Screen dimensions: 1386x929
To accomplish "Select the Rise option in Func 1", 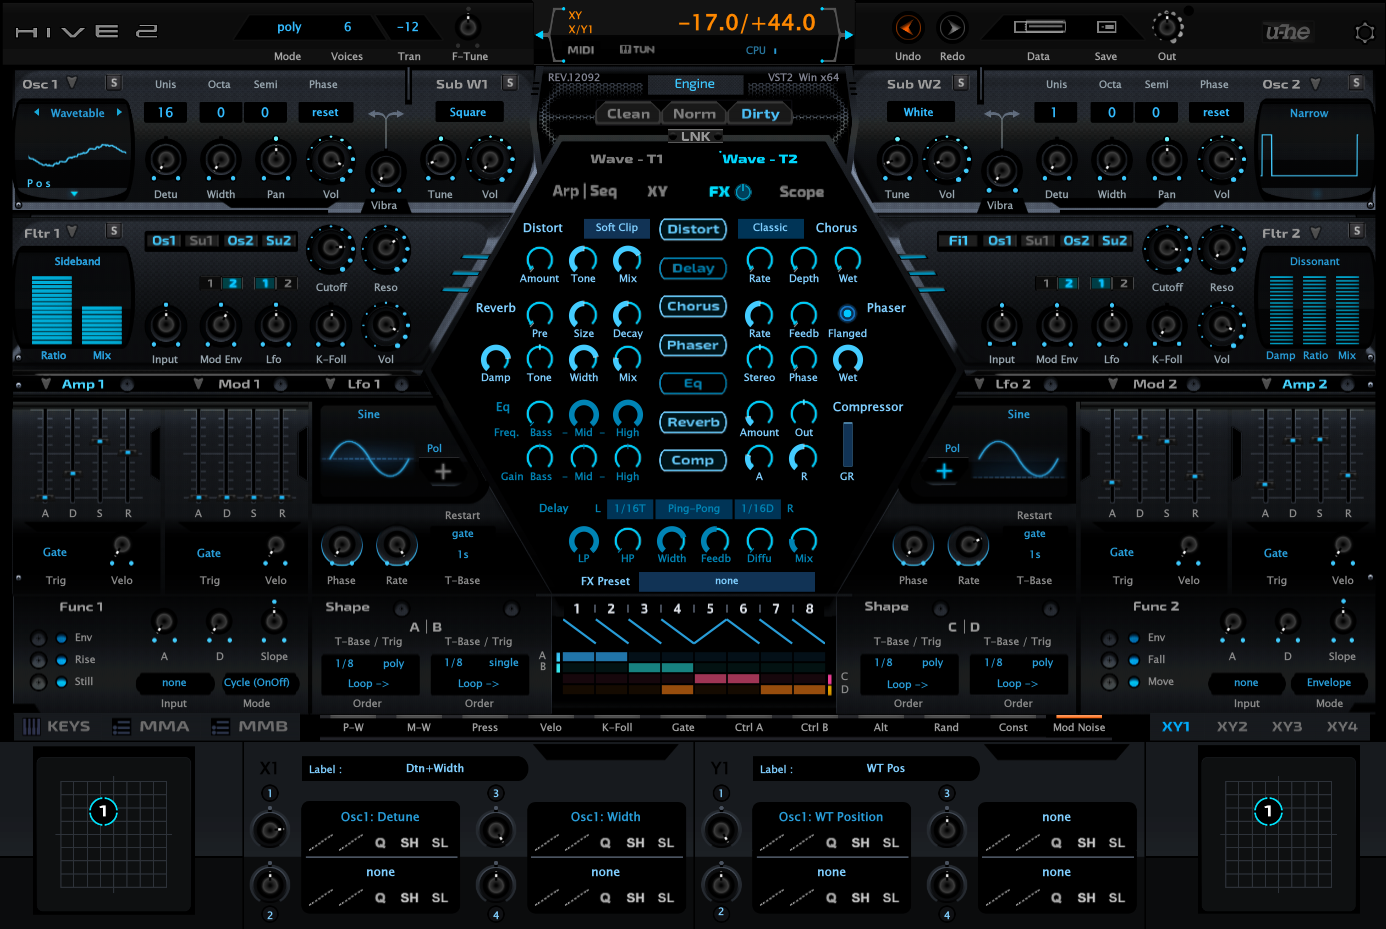I will (x=62, y=660).
